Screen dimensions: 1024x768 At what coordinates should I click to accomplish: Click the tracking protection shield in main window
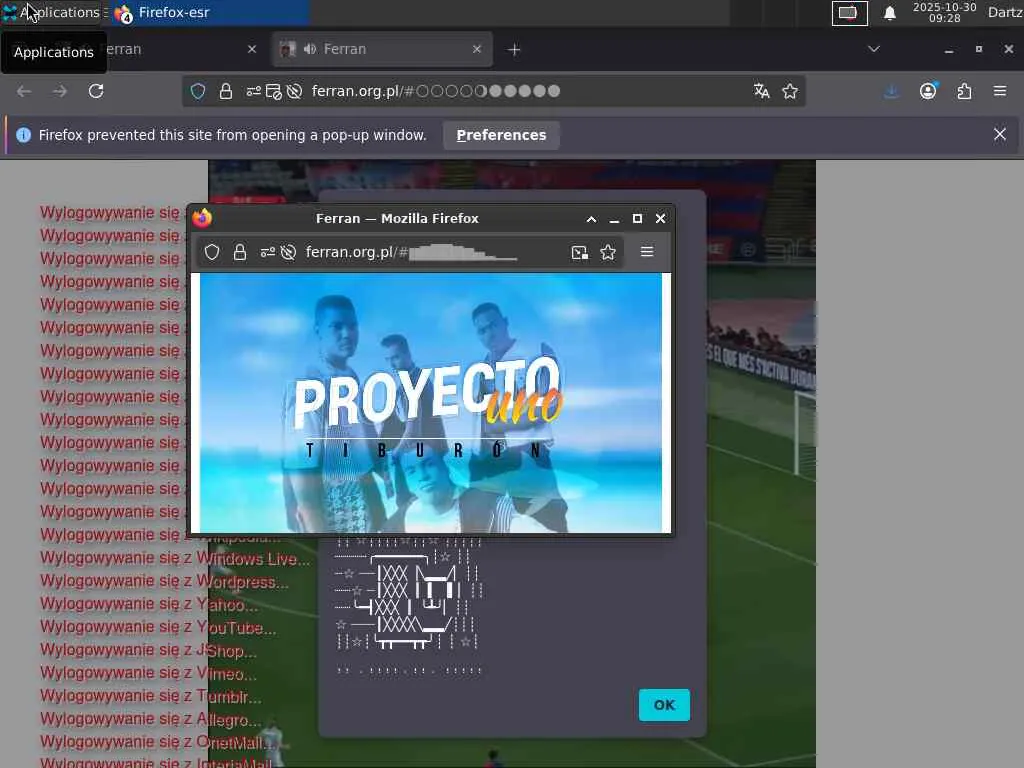(x=198, y=91)
